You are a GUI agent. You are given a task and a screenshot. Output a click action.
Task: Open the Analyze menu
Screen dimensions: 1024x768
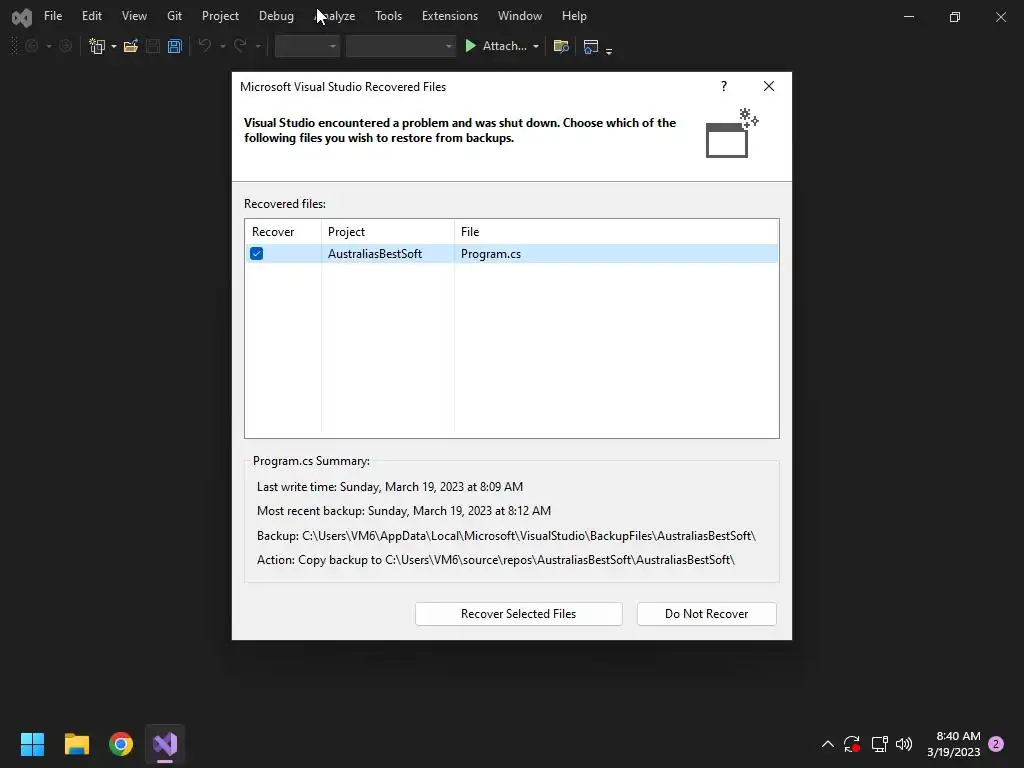pos(335,16)
